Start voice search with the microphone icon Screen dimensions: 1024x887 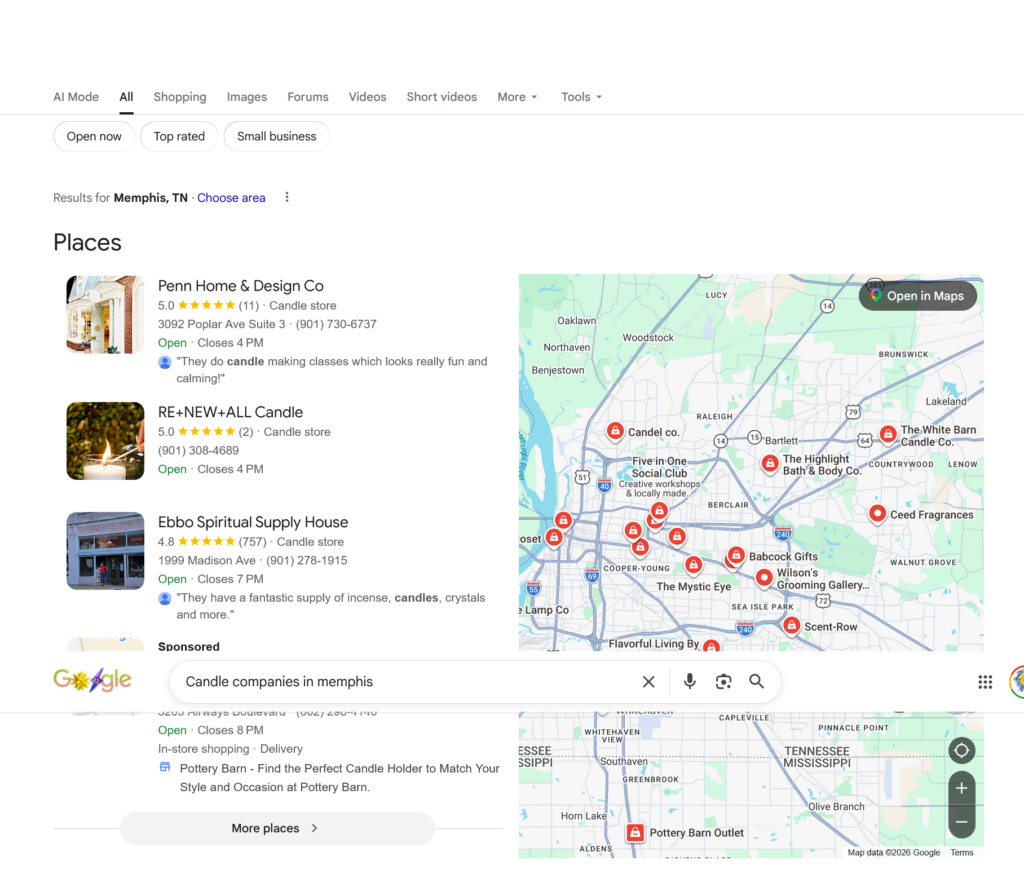click(x=690, y=682)
